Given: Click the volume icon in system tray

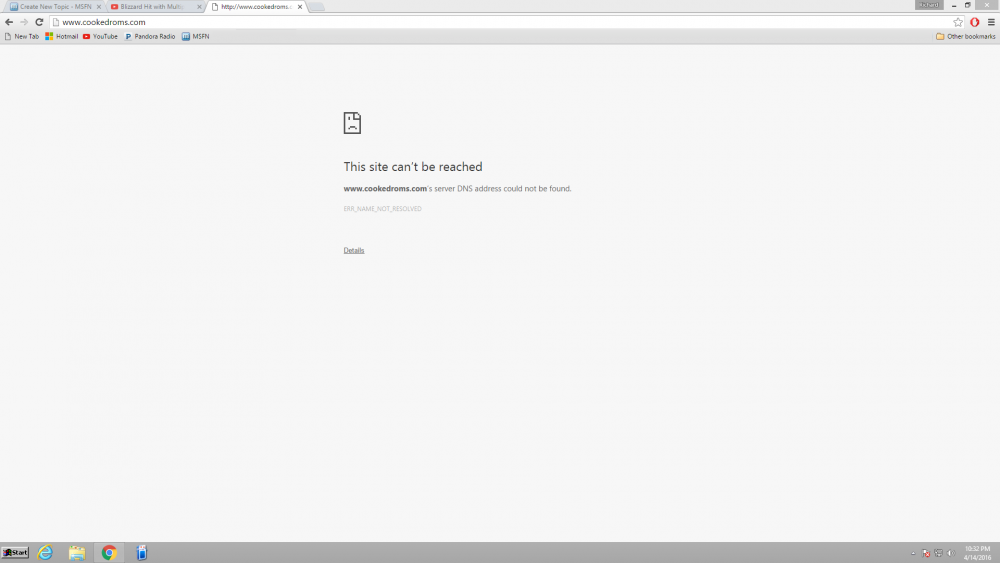Looking at the screenshot, I should (951, 553).
